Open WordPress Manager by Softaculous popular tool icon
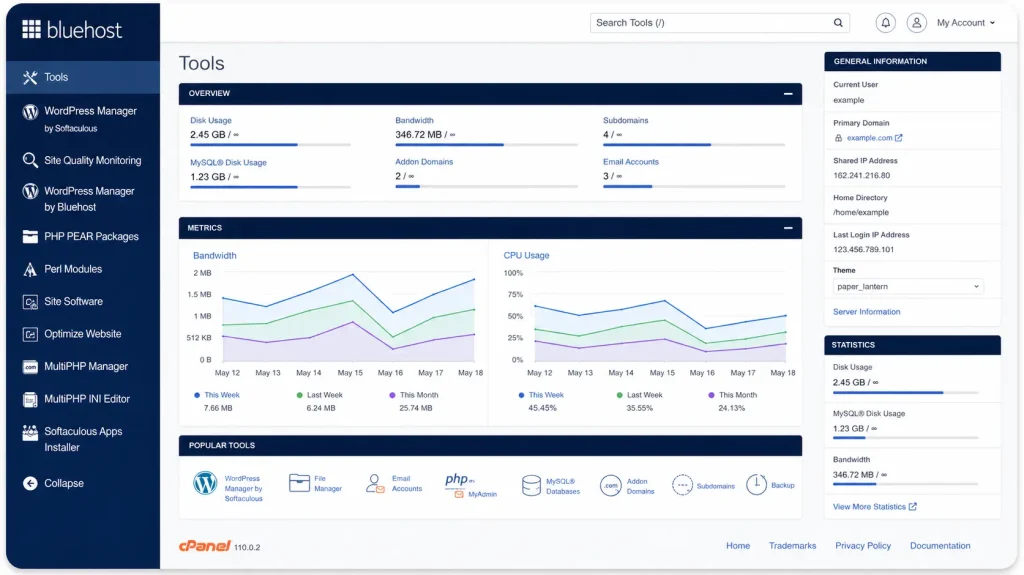1024x575 pixels. [205, 484]
